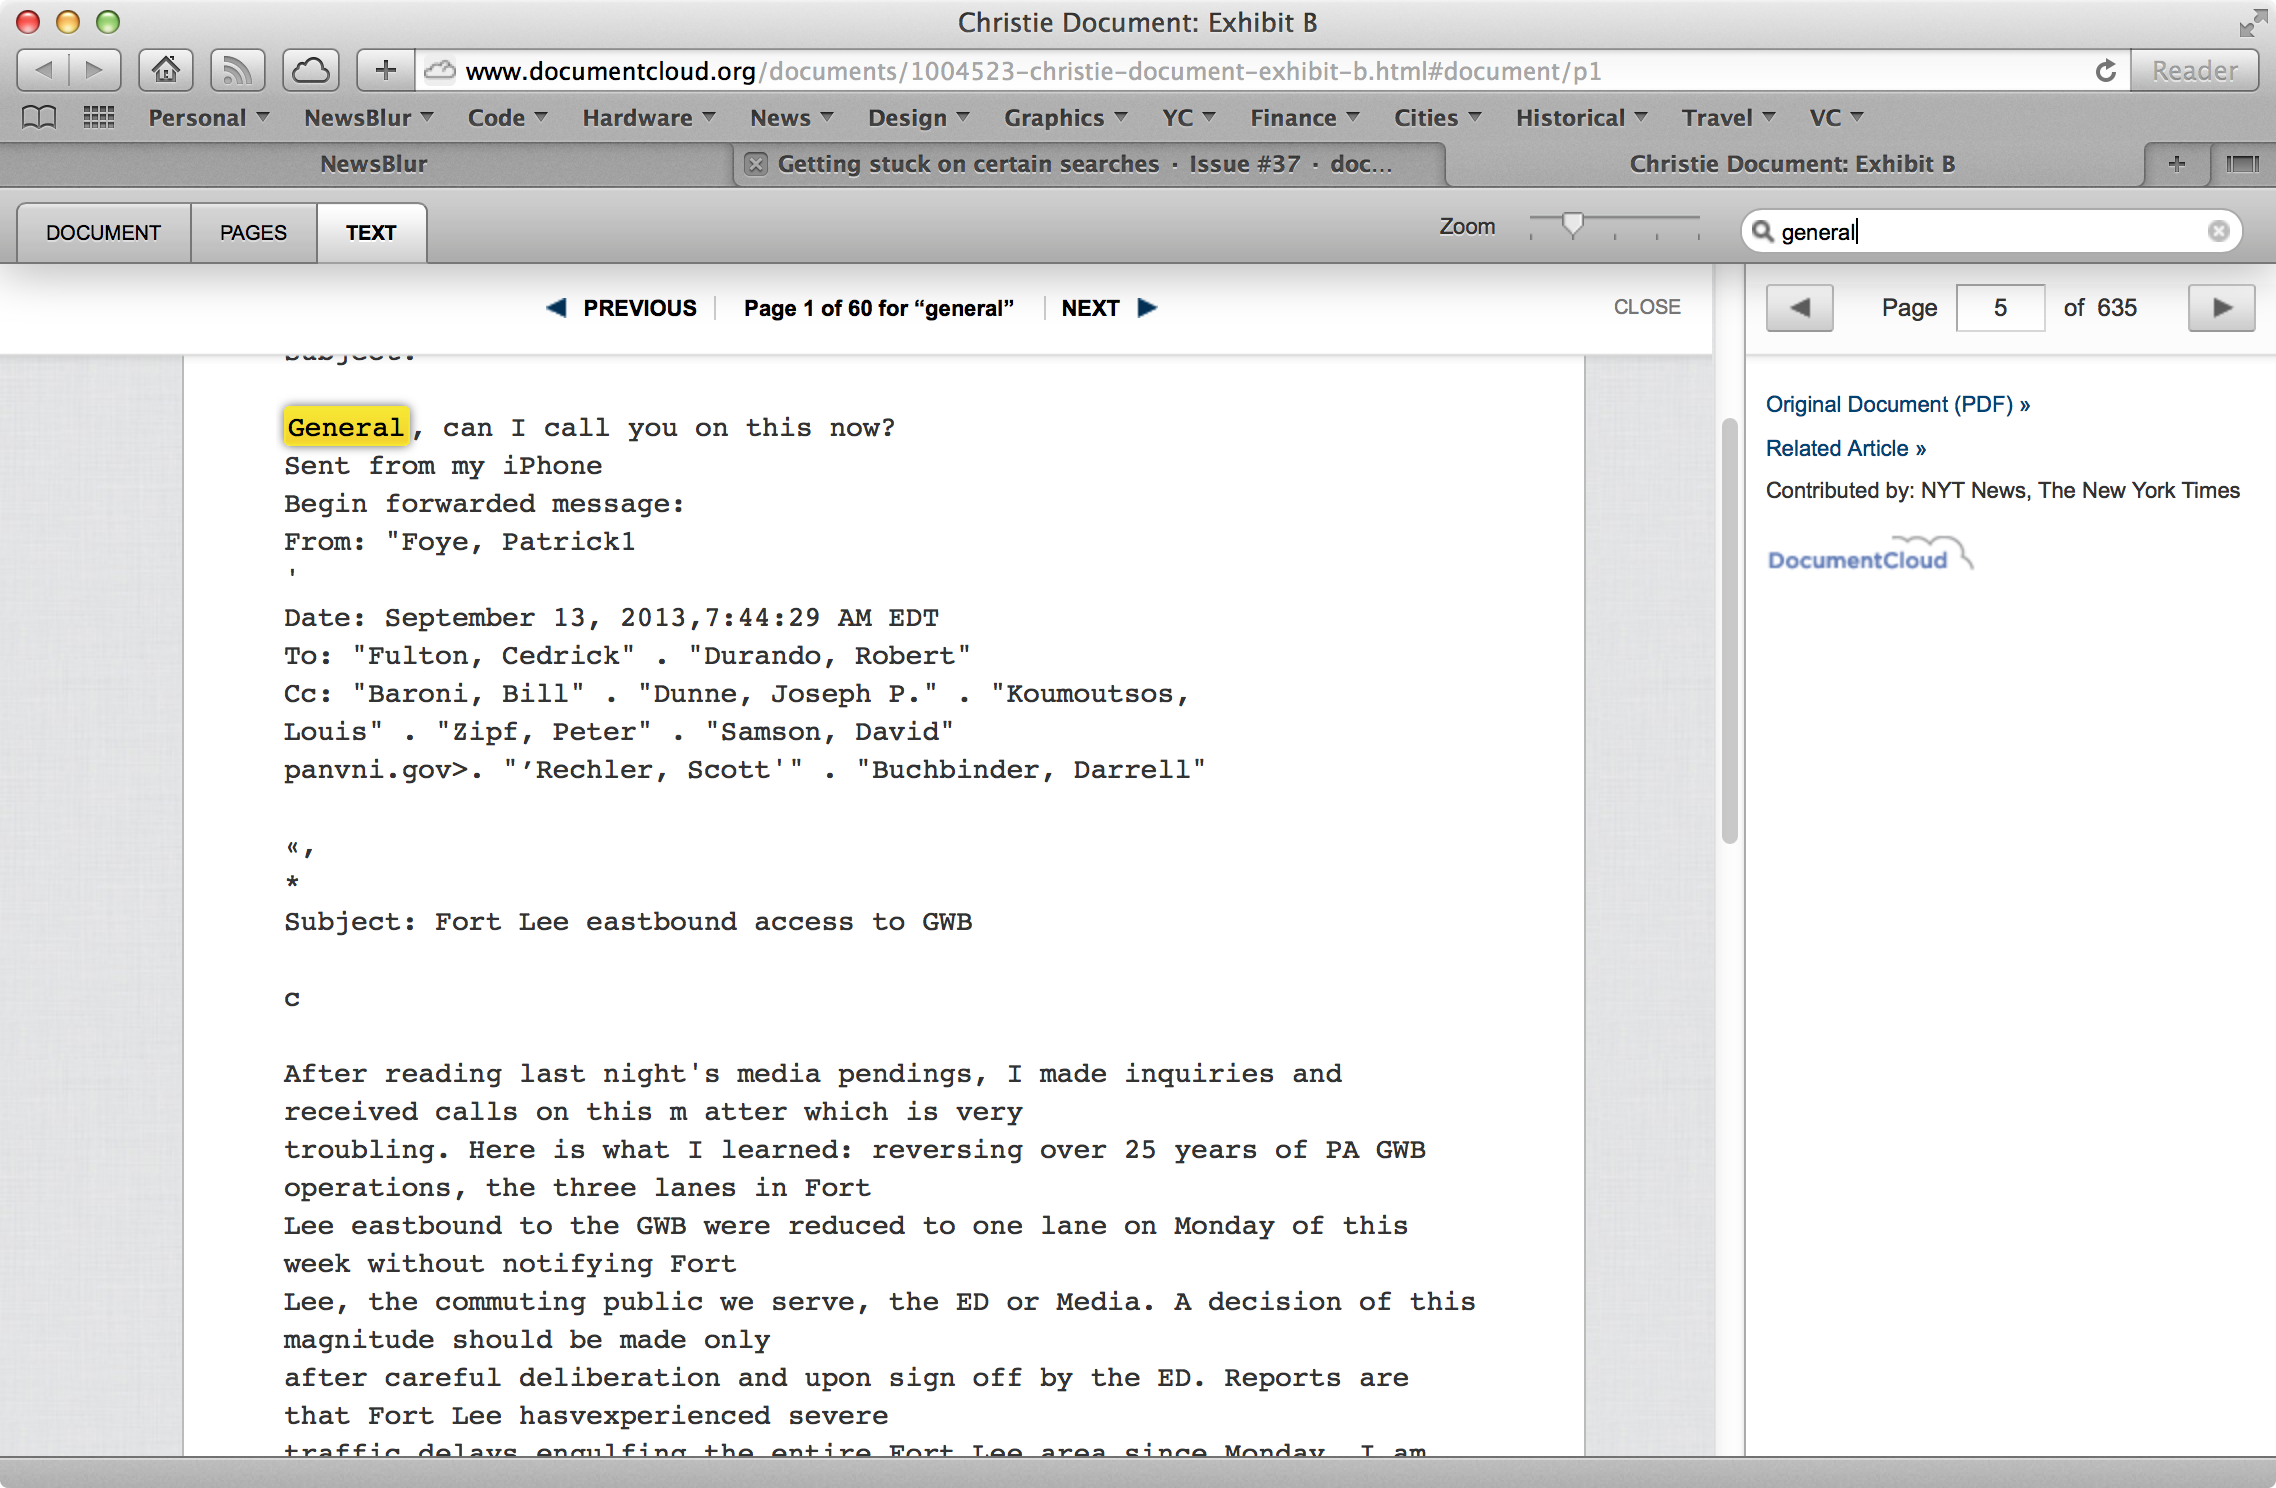Click PREVIOUS search result
Image resolution: width=2276 pixels, height=1488 pixels.
[621, 308]
